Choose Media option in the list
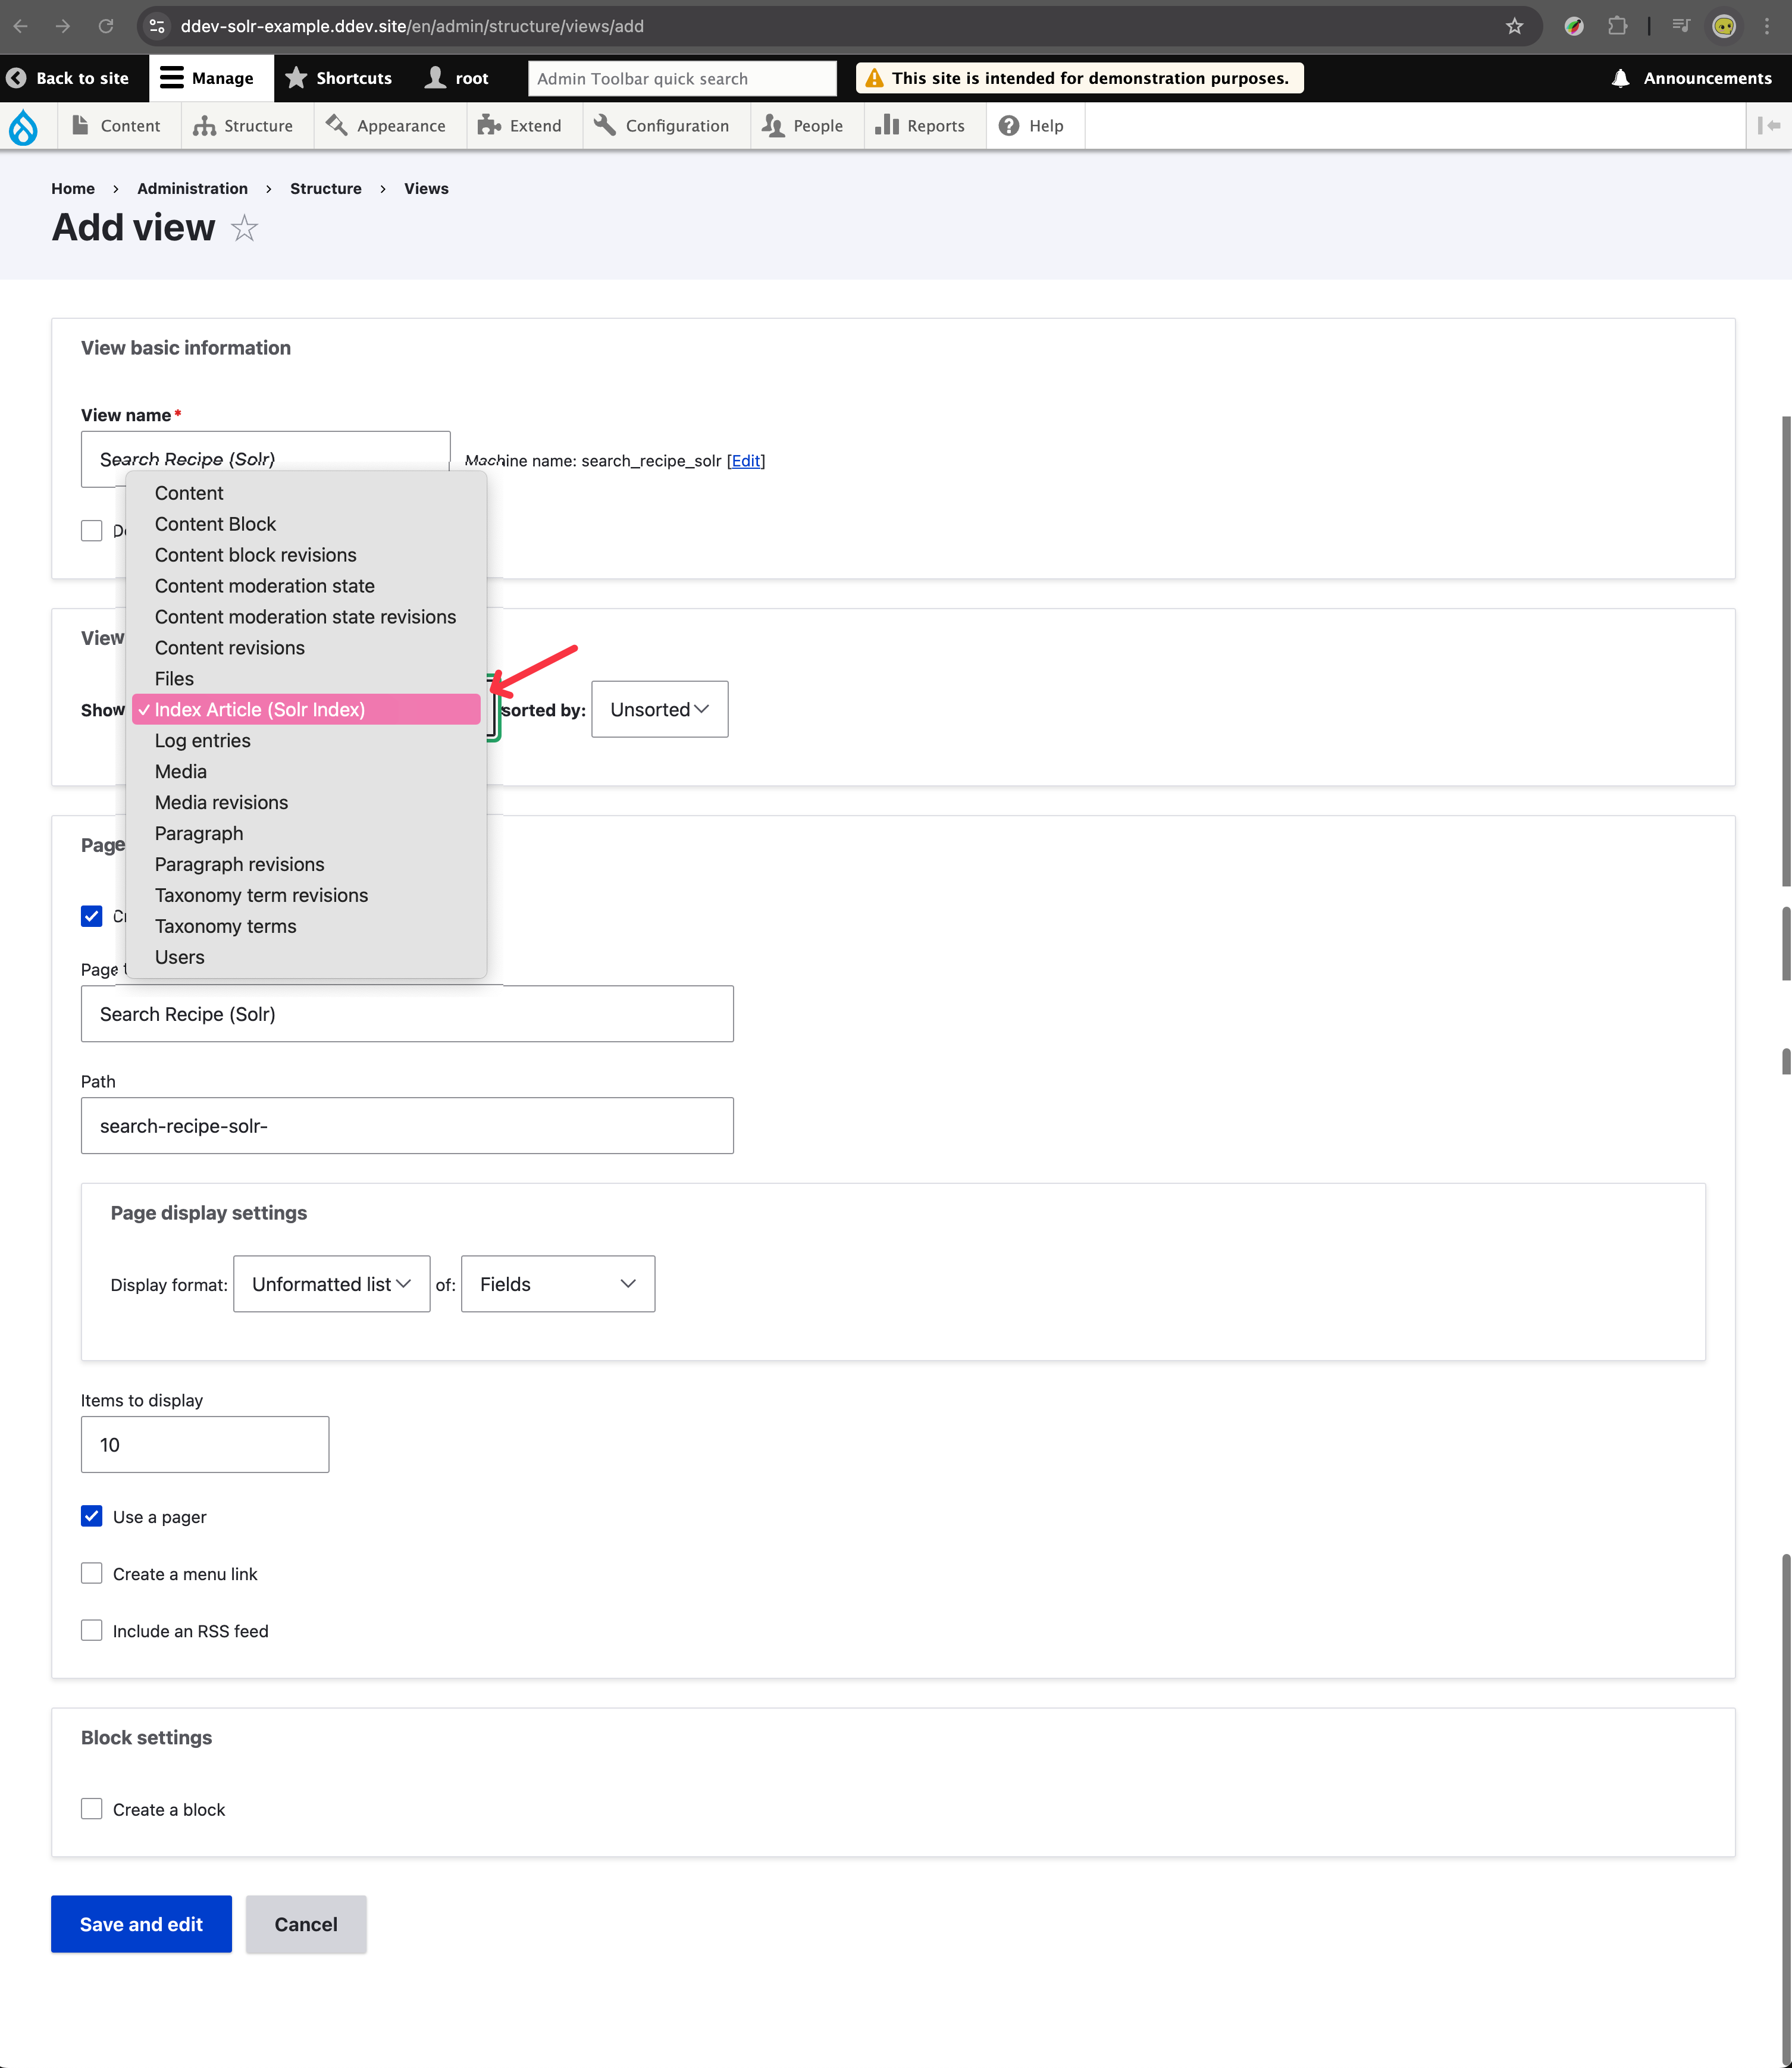Image resolution: width=1792 pixels, height=2068 pixels. [181, 771]
